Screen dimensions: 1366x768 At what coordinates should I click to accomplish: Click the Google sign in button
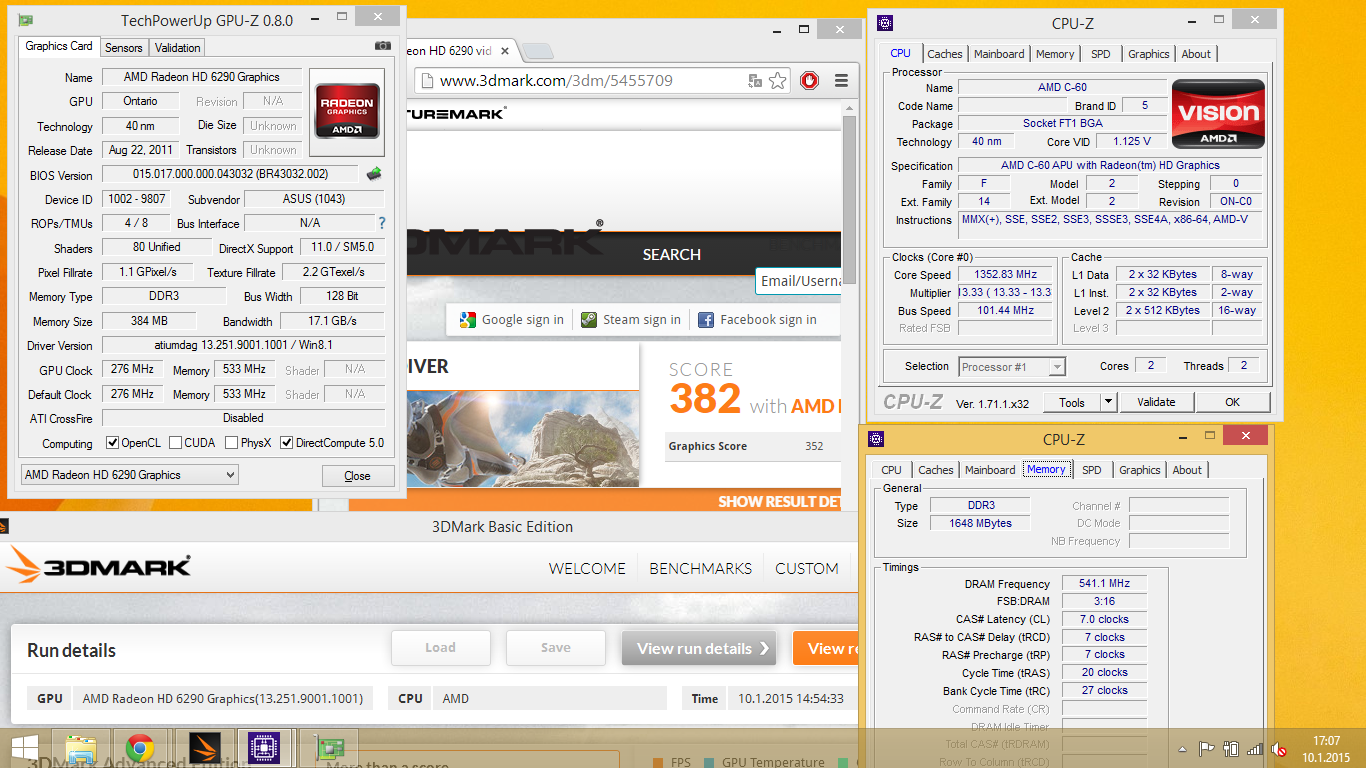coord(512,320)
